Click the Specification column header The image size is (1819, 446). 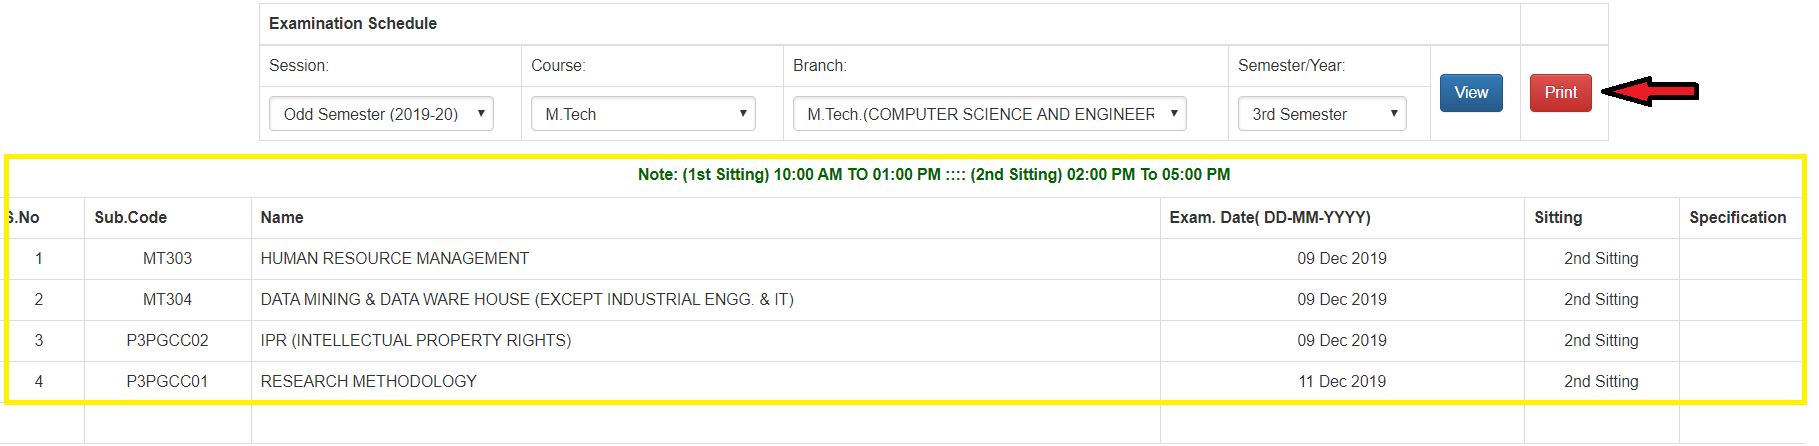tap(1737, 218)
